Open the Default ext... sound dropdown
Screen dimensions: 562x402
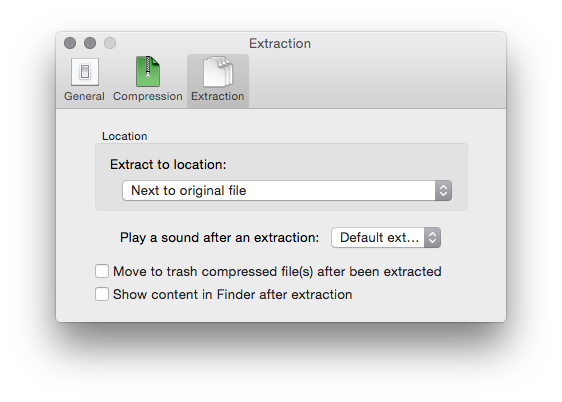(x=386, y=238)
